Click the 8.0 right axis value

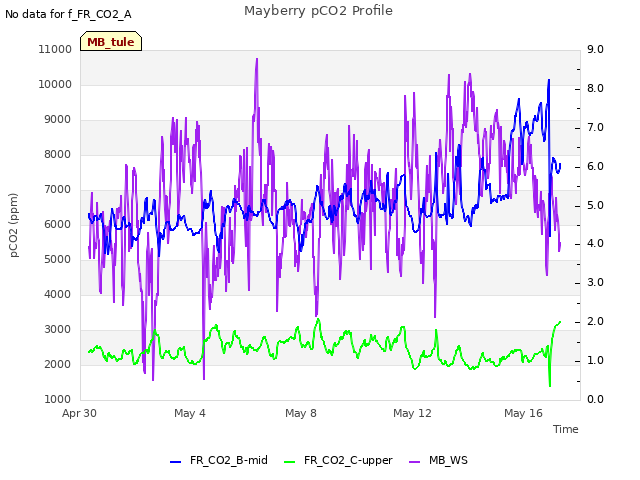click(x=595, y=89)
